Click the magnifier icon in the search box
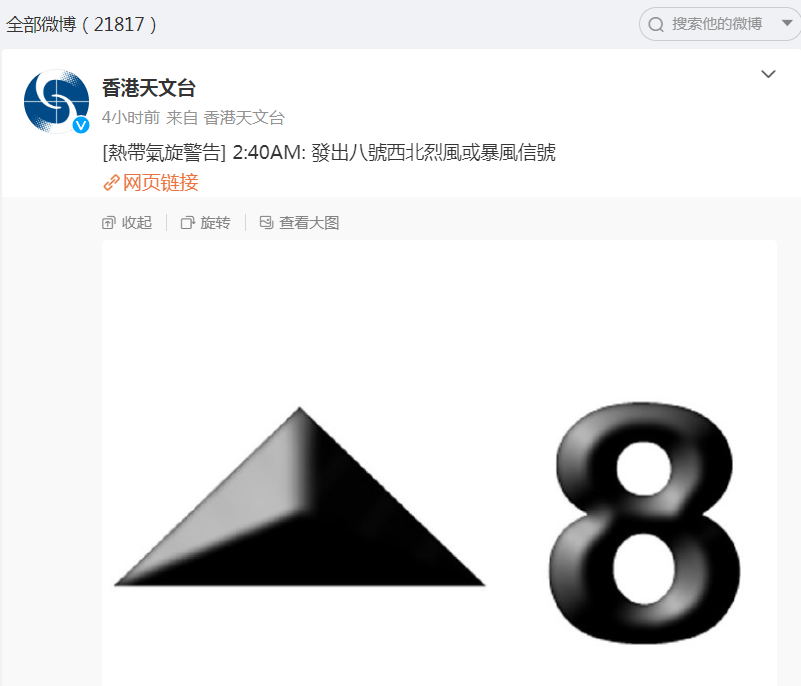The width and height of the screenshot is (801, 686). pyautogui.click(x=656, y=25)
